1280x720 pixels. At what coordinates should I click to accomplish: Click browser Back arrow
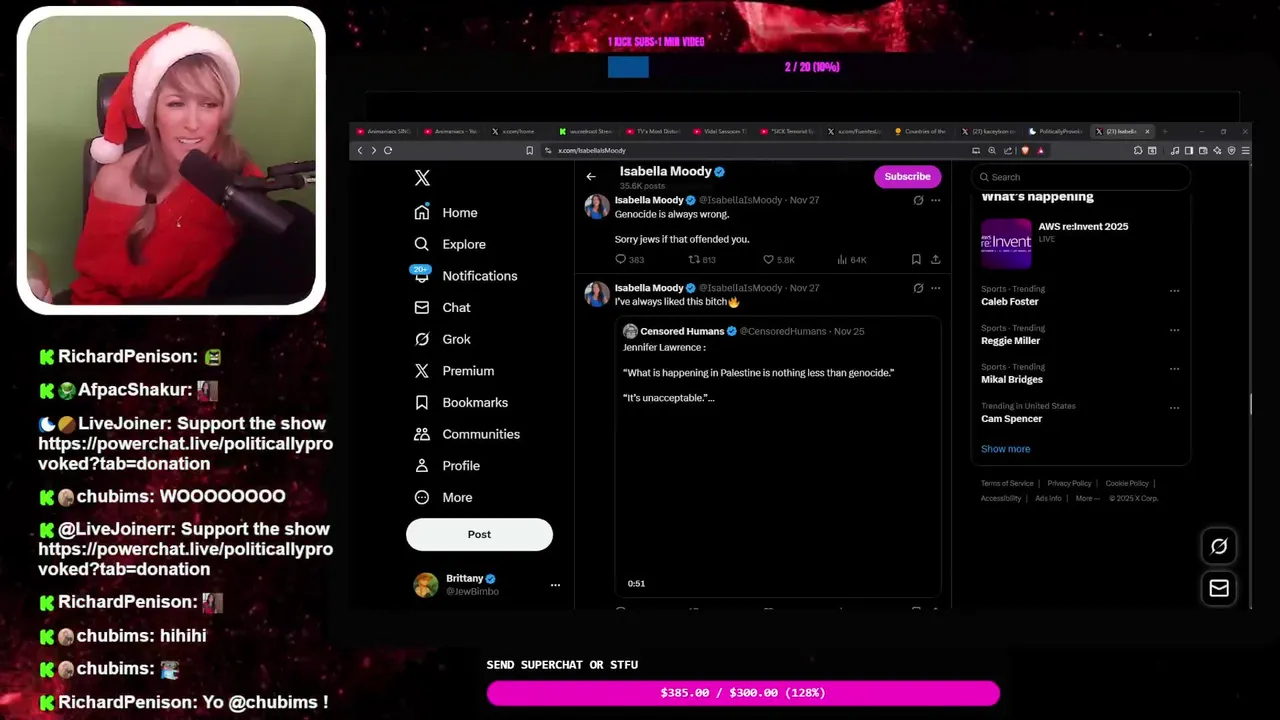[x=360, y=151]
